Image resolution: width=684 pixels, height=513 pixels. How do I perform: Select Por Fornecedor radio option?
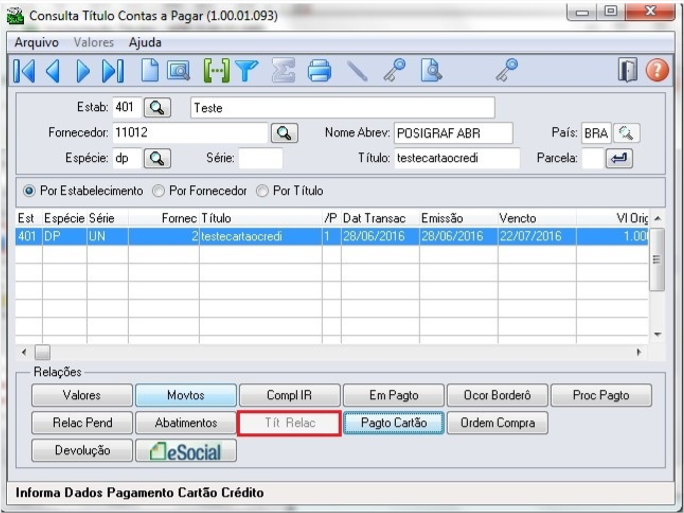tap(199, 191)
